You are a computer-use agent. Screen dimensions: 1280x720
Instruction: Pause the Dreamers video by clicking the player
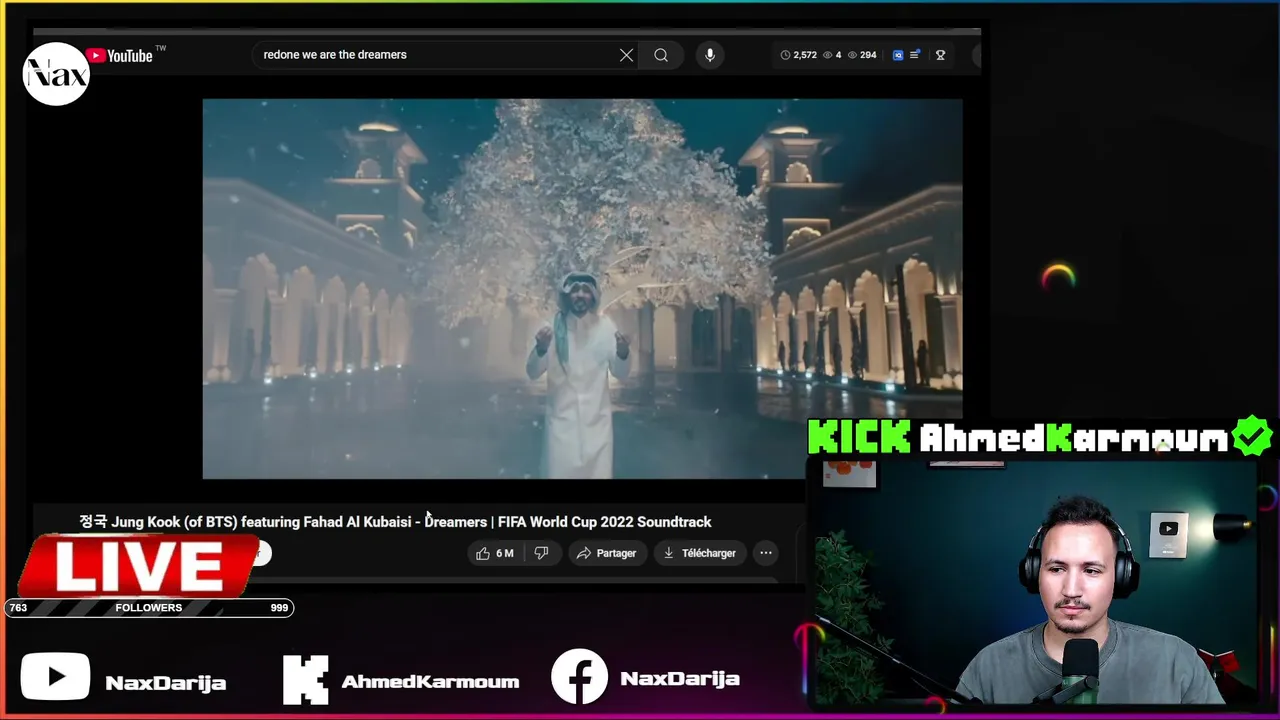[582, 289]
